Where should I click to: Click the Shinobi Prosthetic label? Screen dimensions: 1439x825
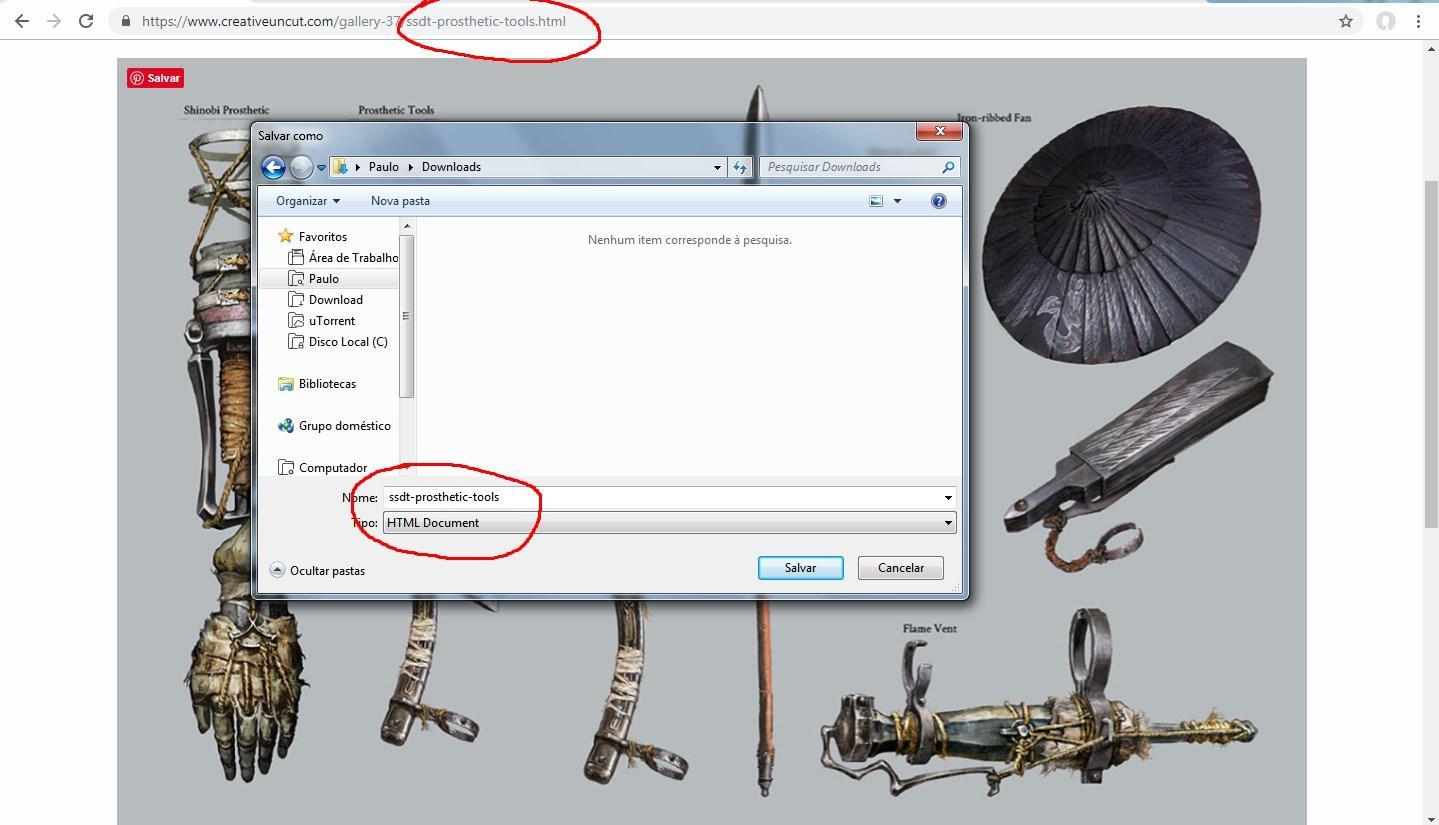coord(226,110)
